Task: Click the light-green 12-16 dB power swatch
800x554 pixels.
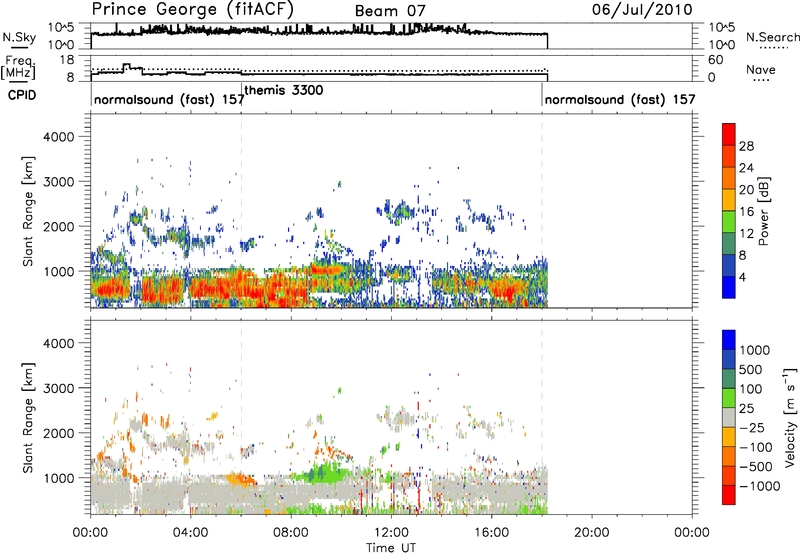Action: (x=729, y=221)
